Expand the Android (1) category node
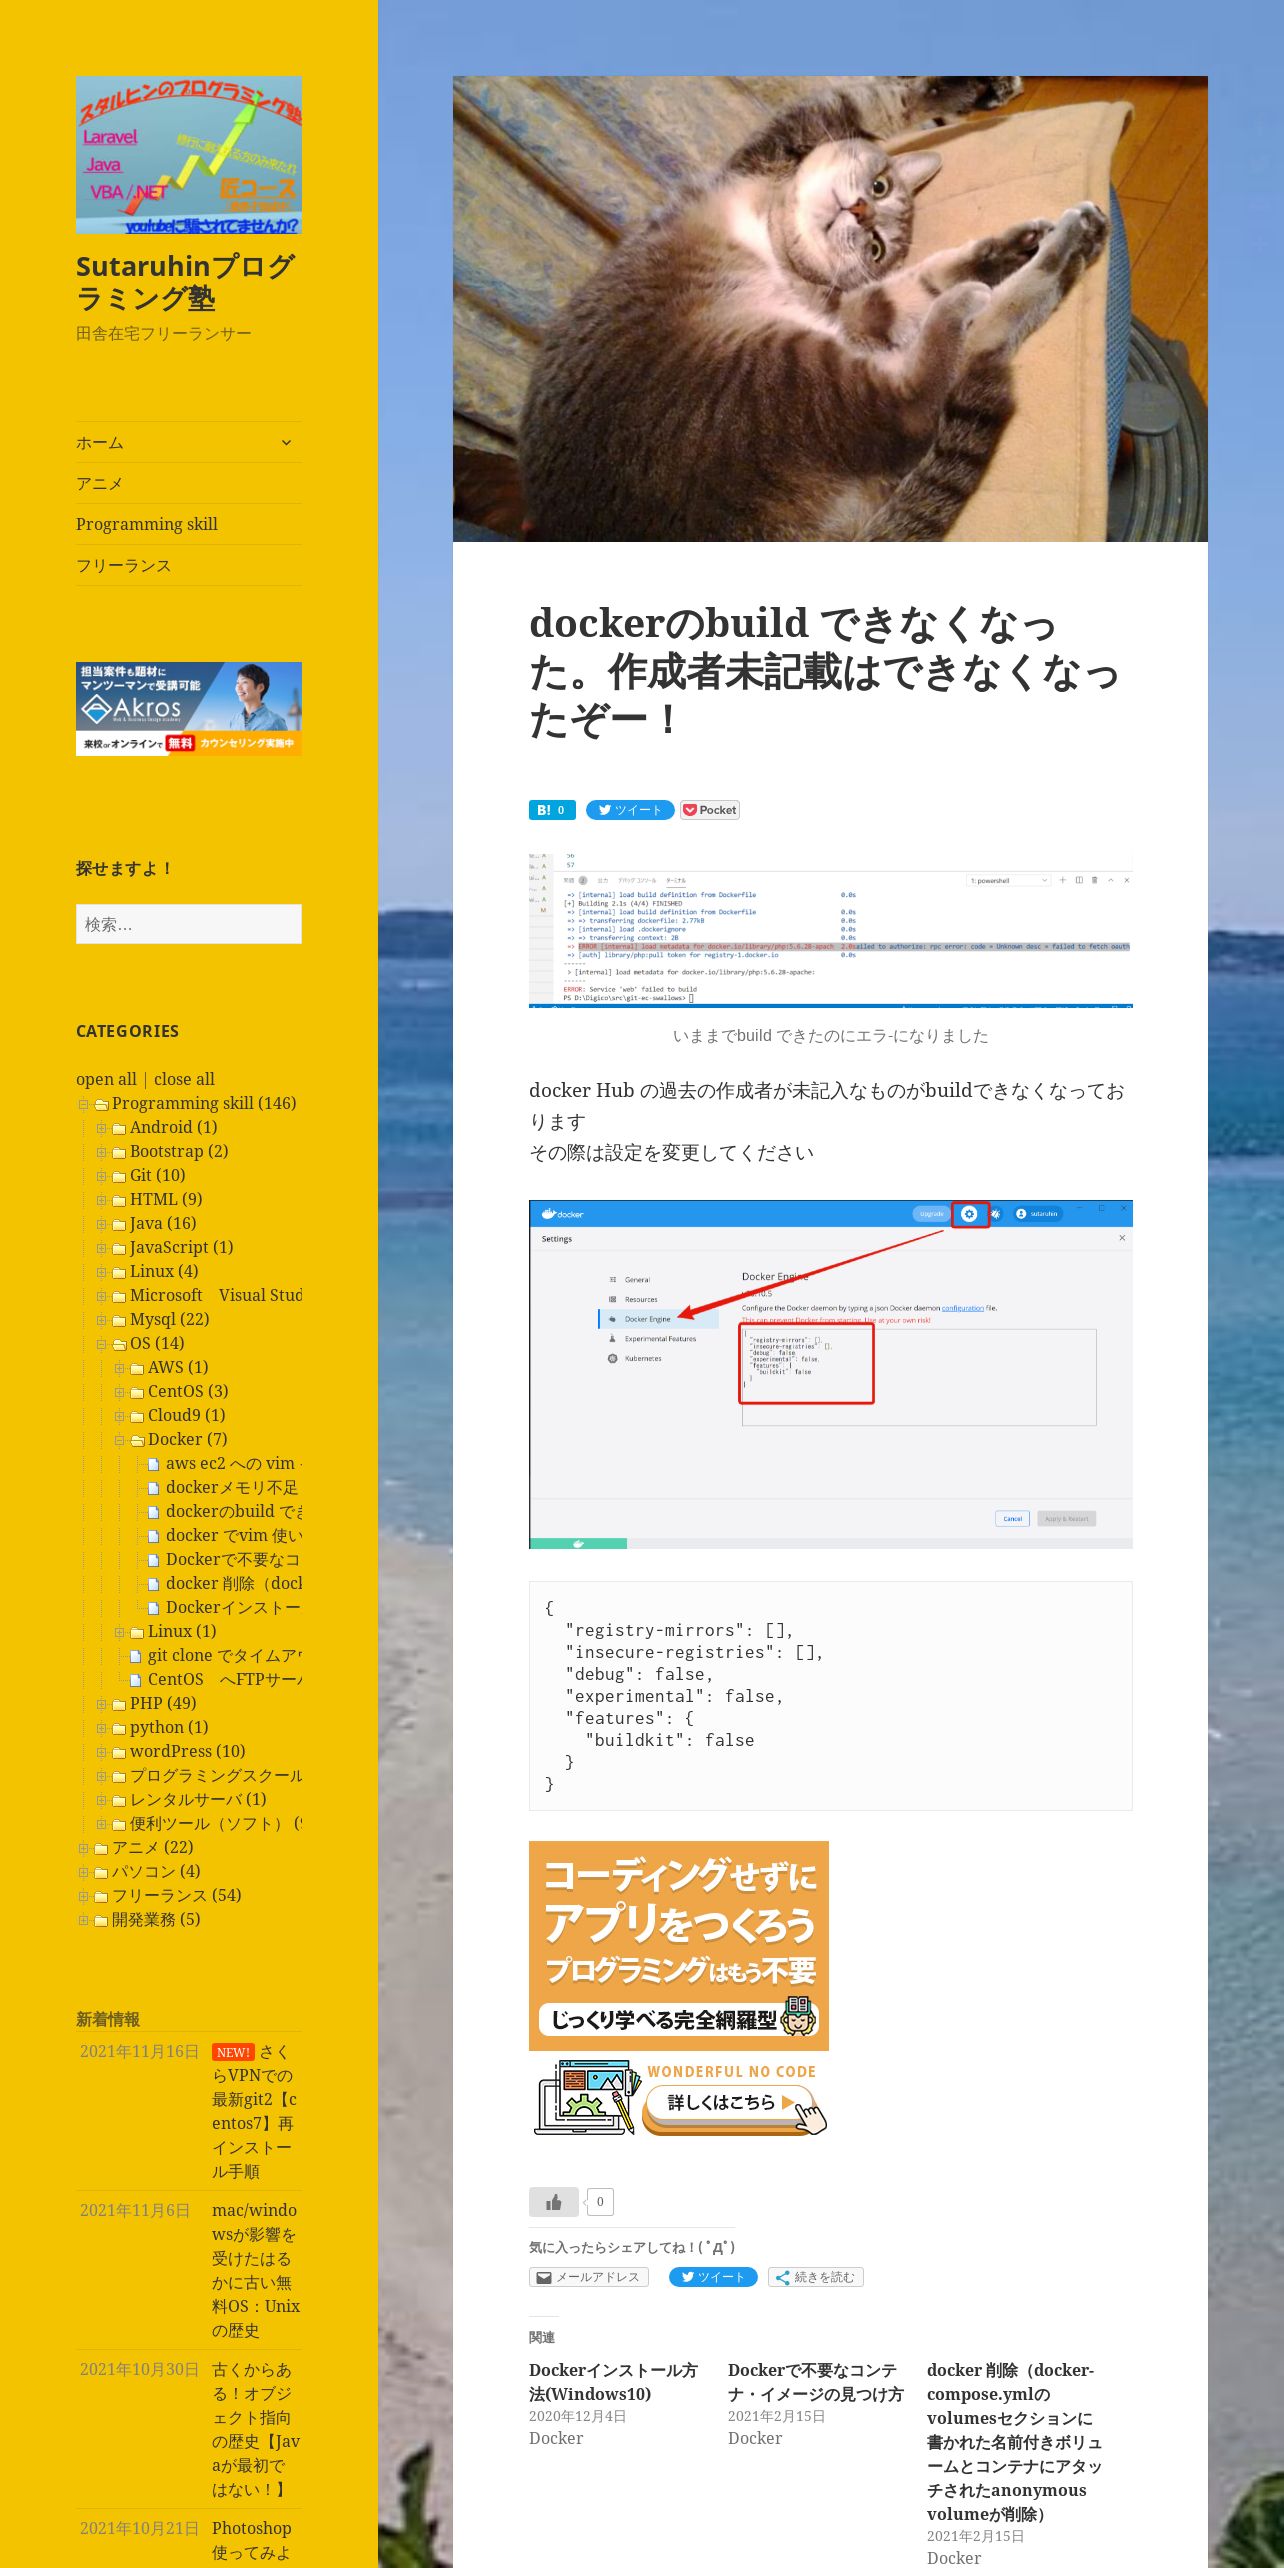 [x=102, y=1128]
